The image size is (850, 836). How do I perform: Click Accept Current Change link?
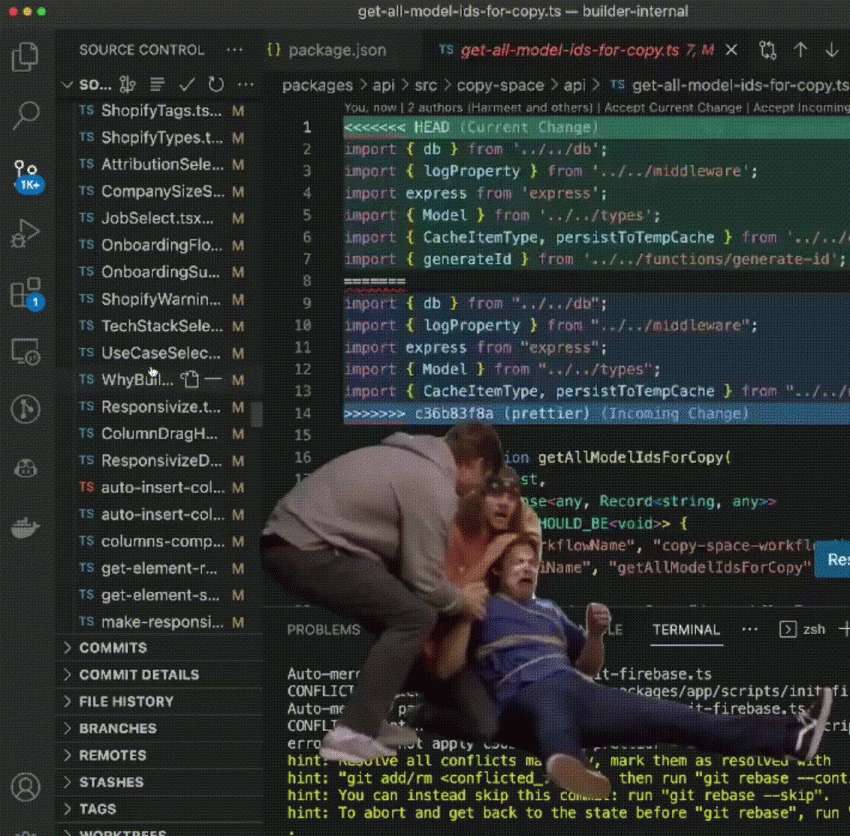point(673,107)
